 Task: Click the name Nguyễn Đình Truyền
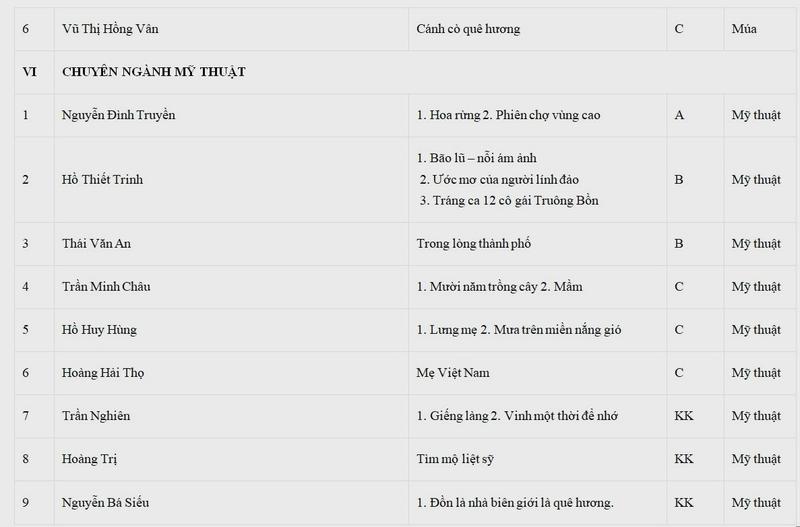coord(118,115)
